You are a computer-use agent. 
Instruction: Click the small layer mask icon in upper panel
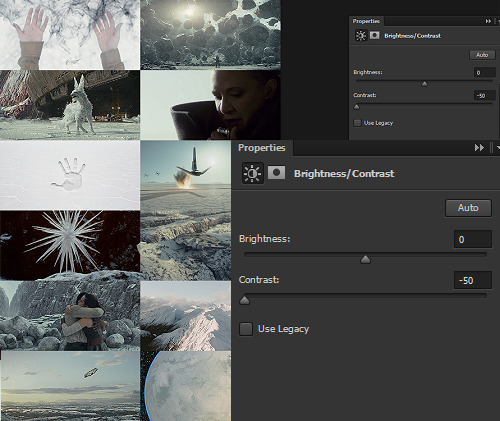point(374,35)
